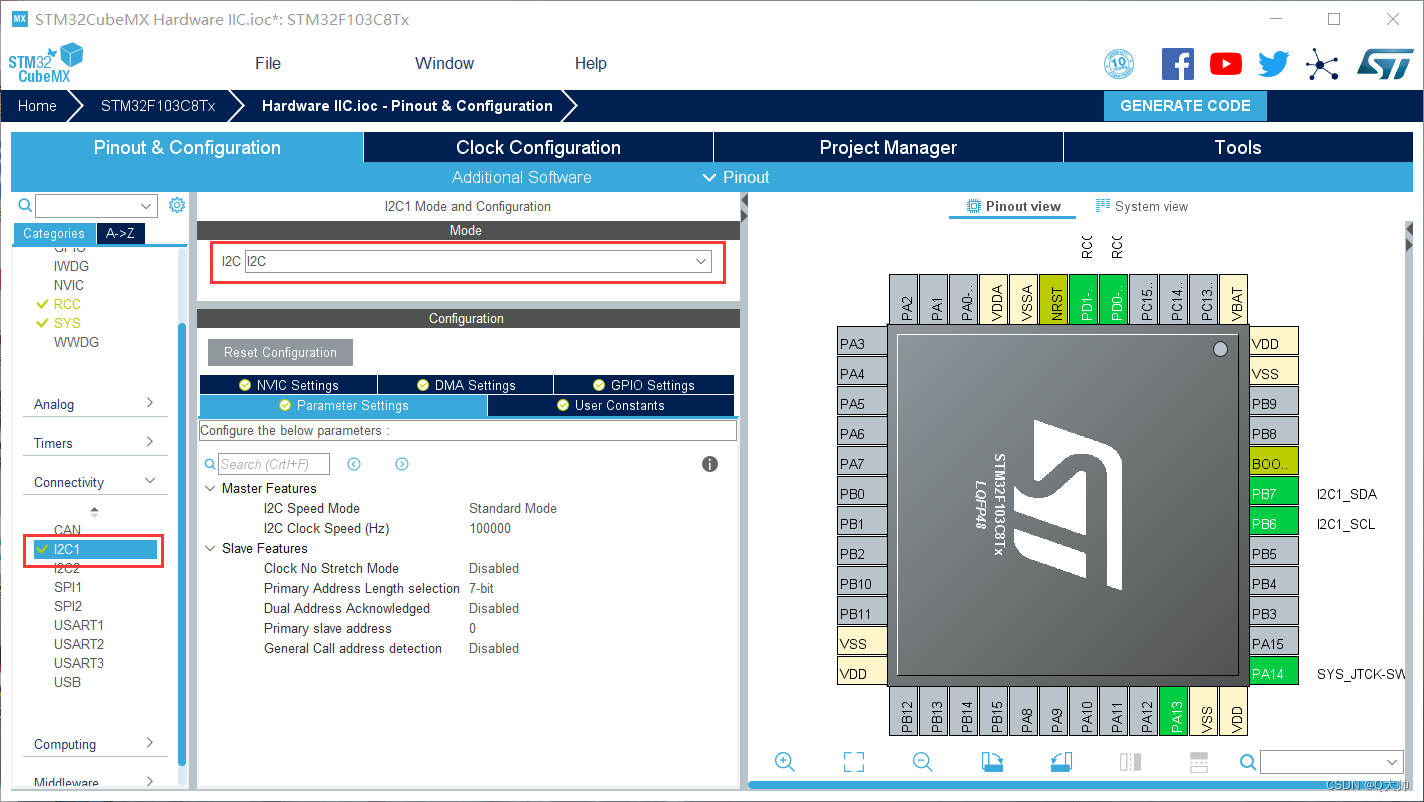Rotate pinout view counter-clockwise icon

coord(1062,762)
